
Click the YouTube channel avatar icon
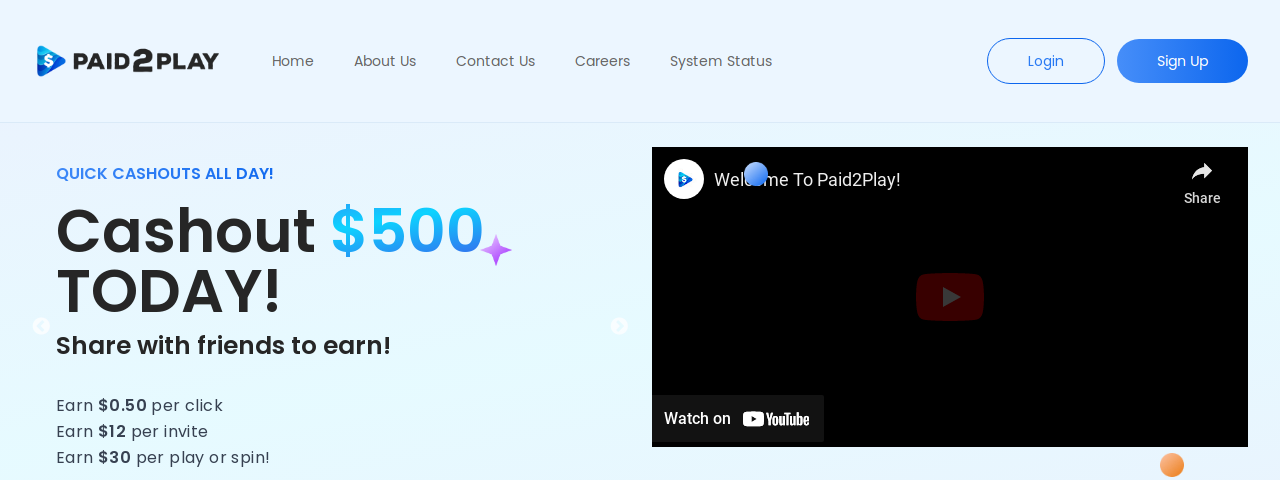click(x=684, y=179)
